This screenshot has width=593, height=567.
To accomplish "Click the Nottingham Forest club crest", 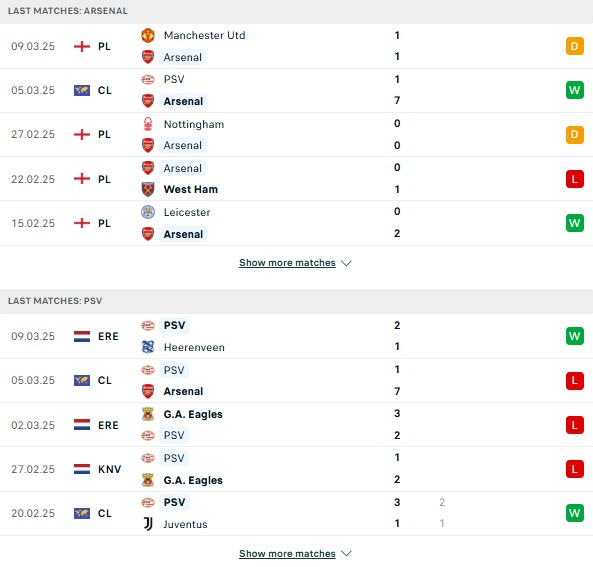I will [x=148, y=124].
